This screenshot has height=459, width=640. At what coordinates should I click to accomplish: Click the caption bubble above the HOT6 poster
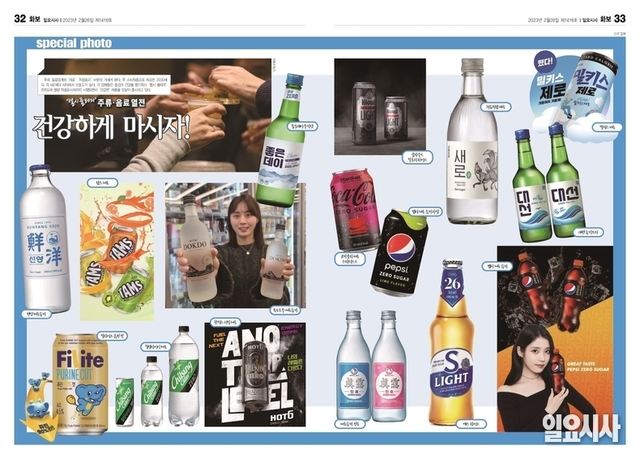(225, 322)
